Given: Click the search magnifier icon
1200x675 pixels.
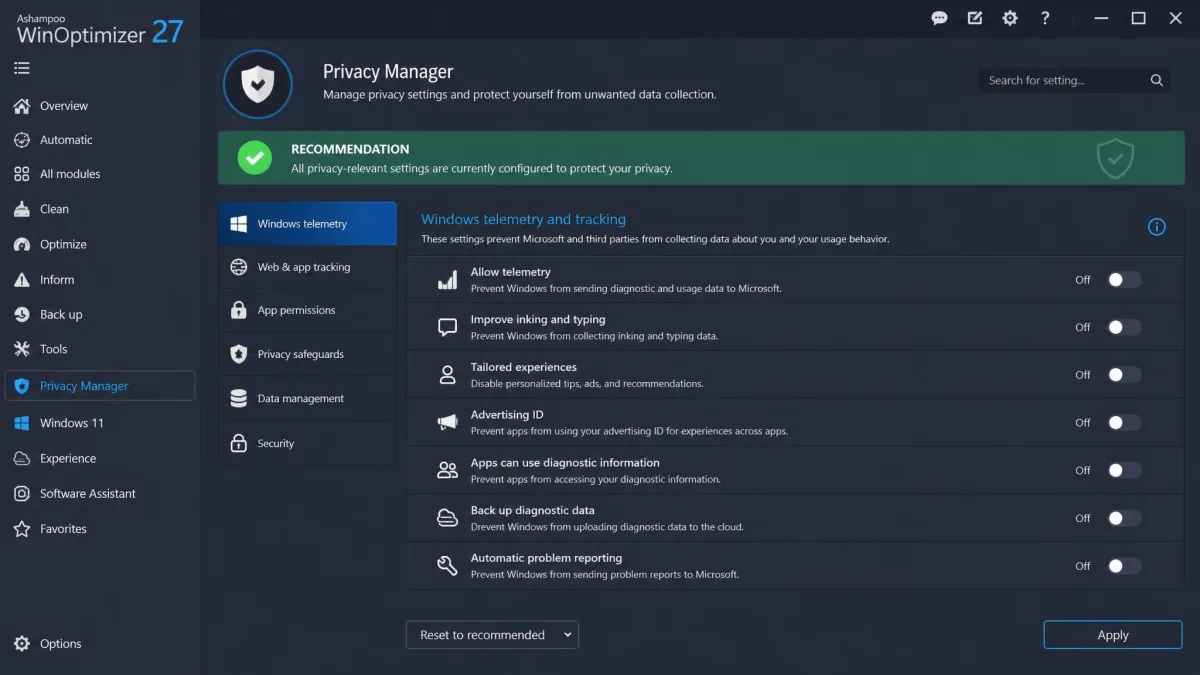Looking at the screenshot, I should pyautogui.click(x=1157, y=80).
